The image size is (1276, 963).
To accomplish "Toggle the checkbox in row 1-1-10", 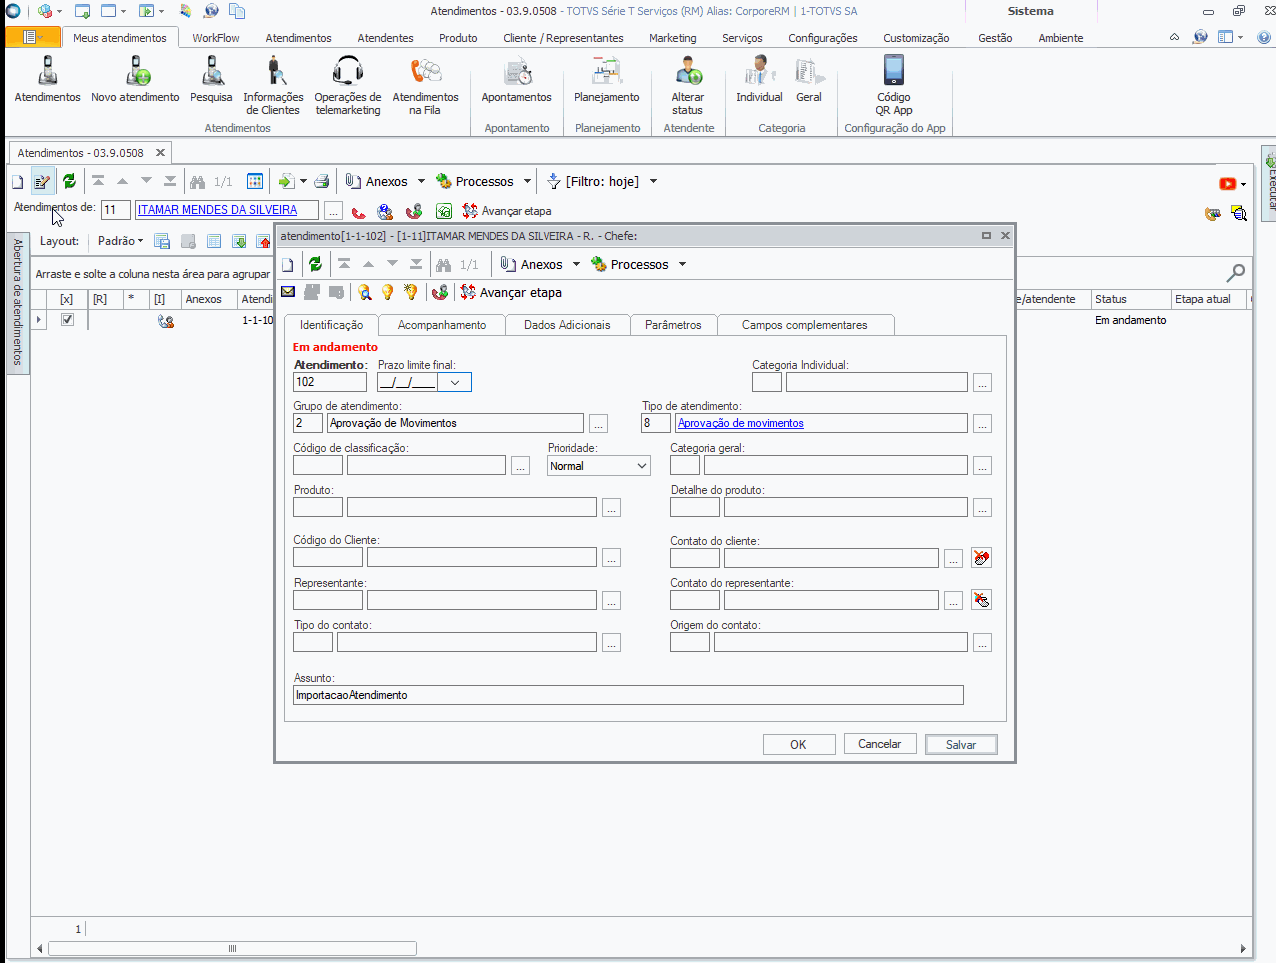I will [x=67, y=320].
